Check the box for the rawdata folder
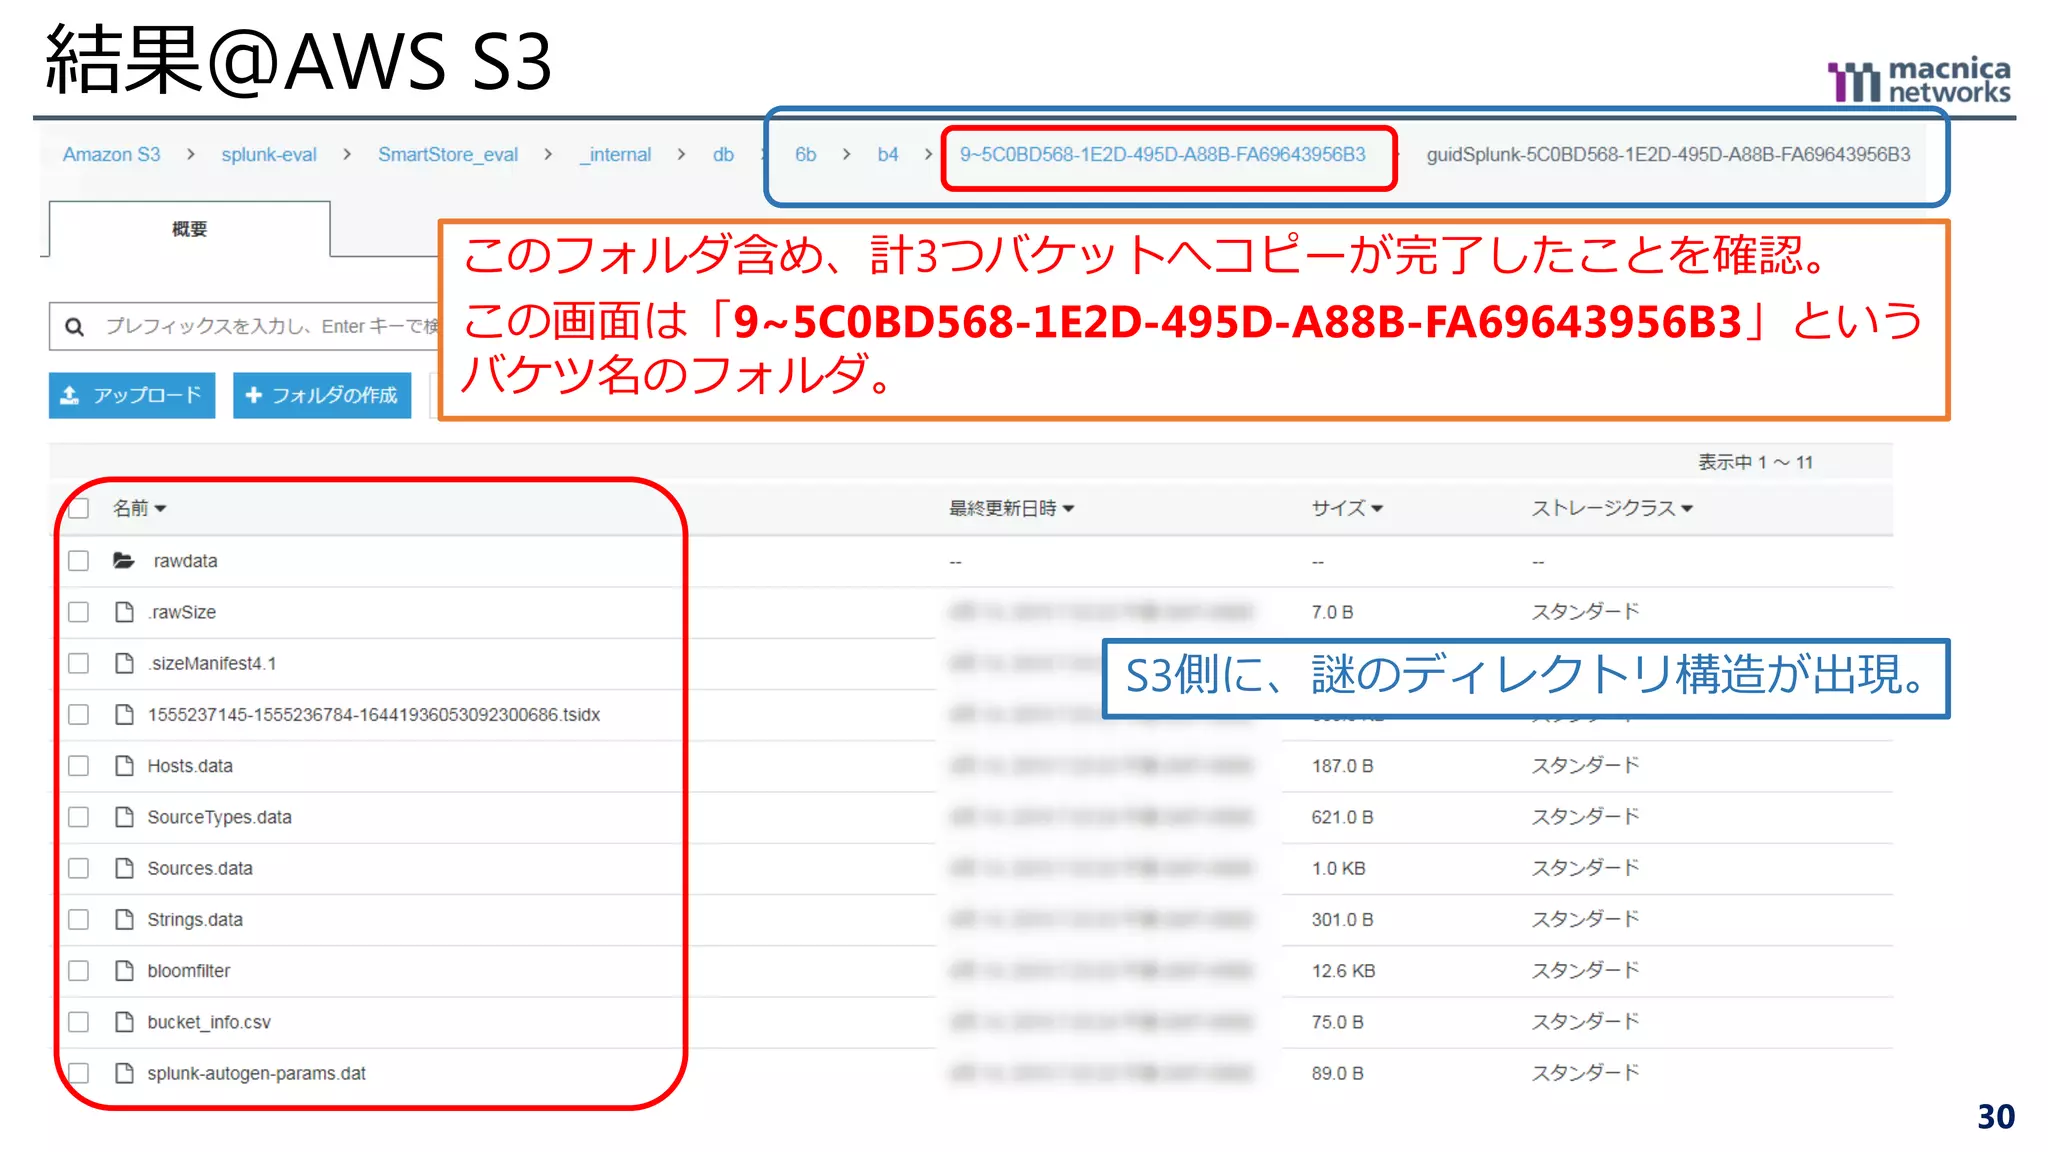This screenshot has height=1152, width=2048. click(79, 561)
